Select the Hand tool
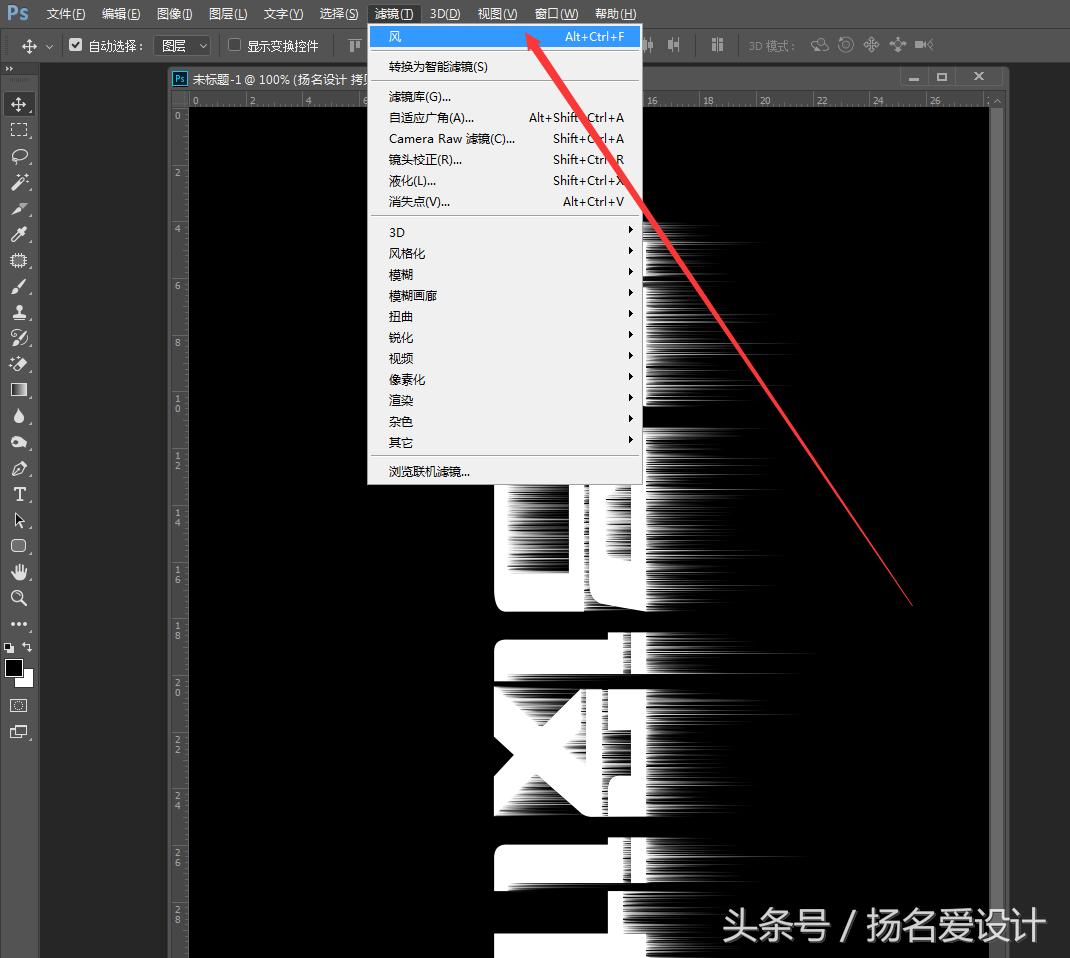The image size is (1070, 958). click(x=20, y=572)
